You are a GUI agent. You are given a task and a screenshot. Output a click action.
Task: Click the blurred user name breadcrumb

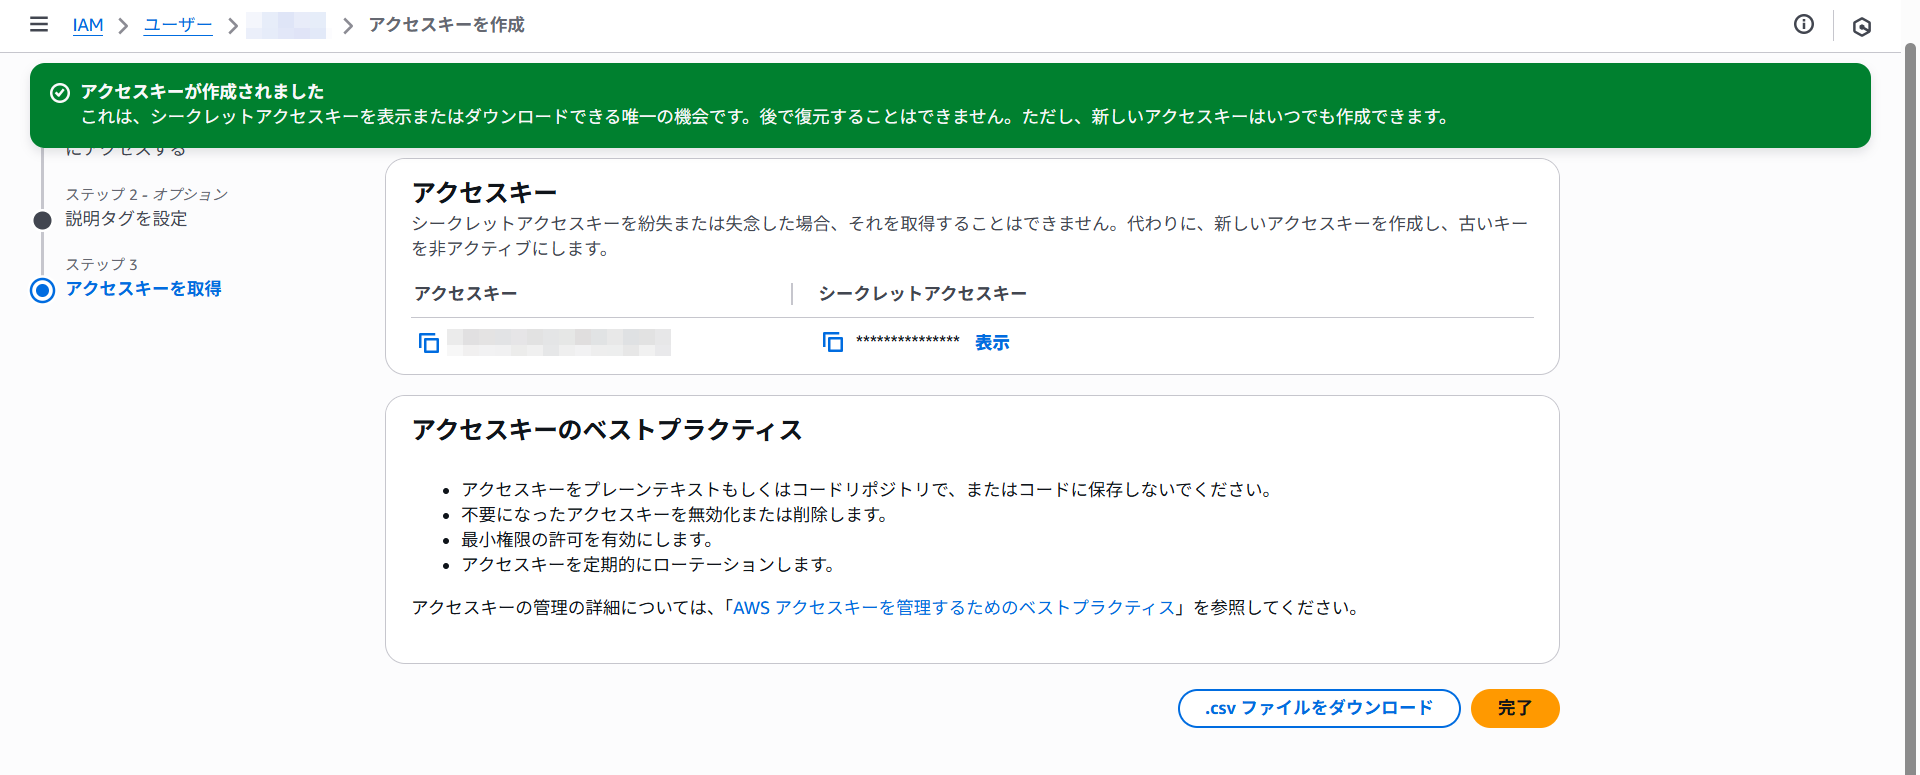pyautogui.click(x=286, y=25)
